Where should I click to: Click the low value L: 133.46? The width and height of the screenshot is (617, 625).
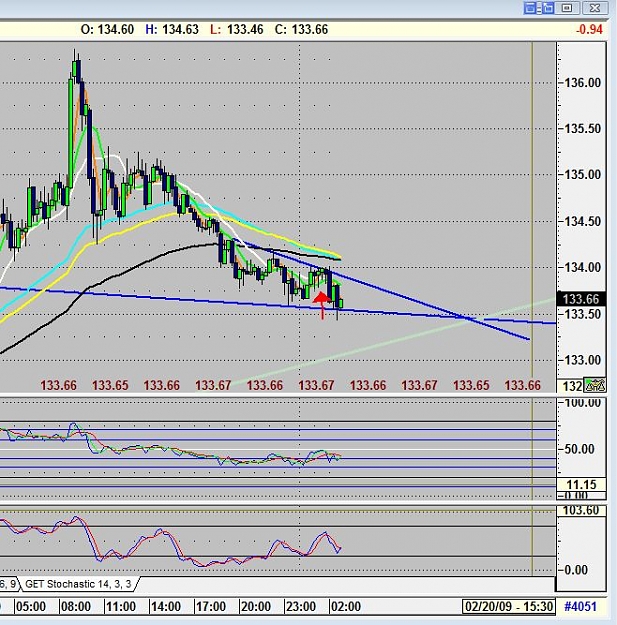[237, 29]
